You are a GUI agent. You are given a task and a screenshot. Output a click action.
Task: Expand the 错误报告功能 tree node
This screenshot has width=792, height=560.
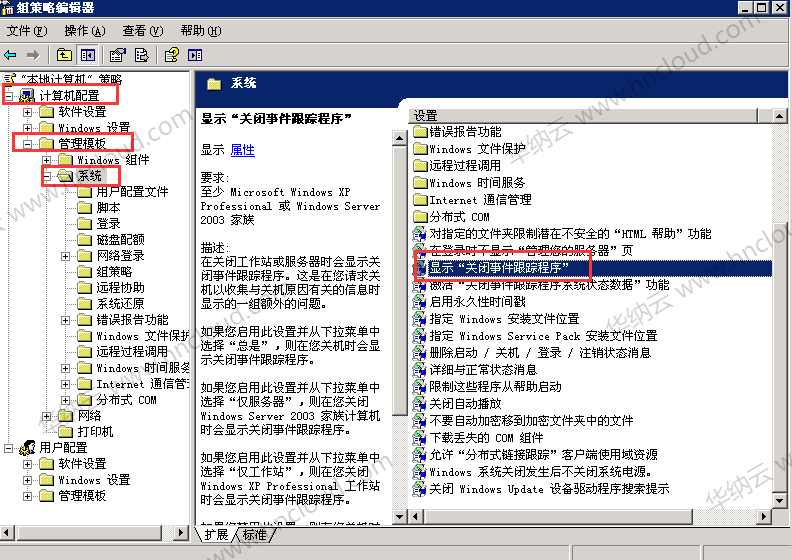click(65, 320)
